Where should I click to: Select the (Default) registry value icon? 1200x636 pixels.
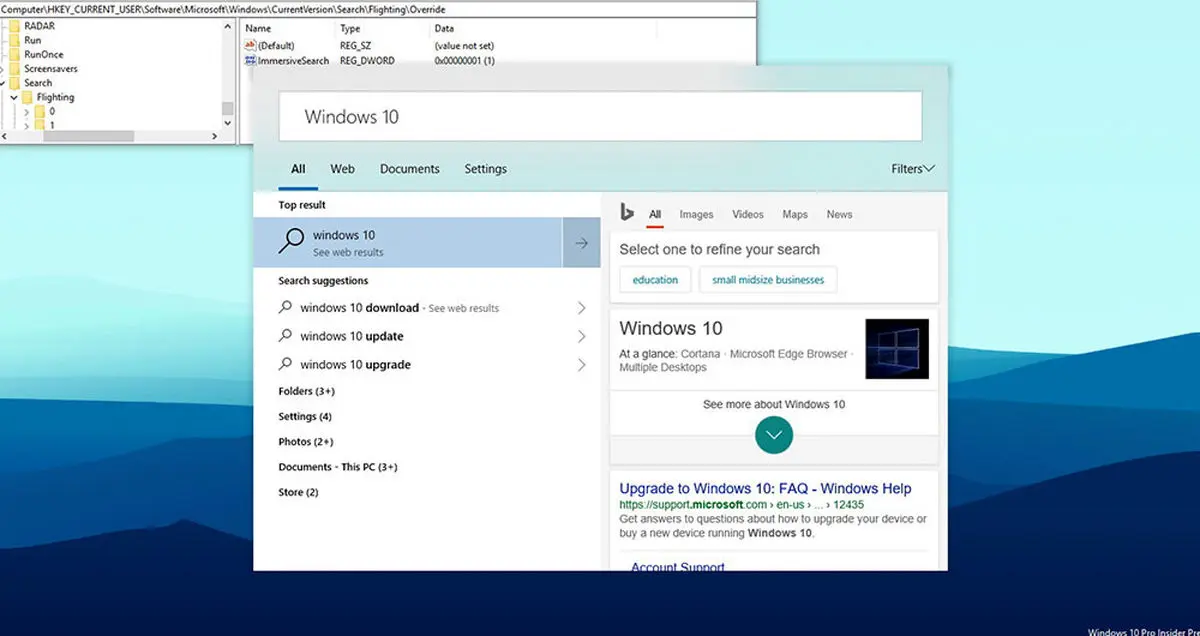point(250,46)
